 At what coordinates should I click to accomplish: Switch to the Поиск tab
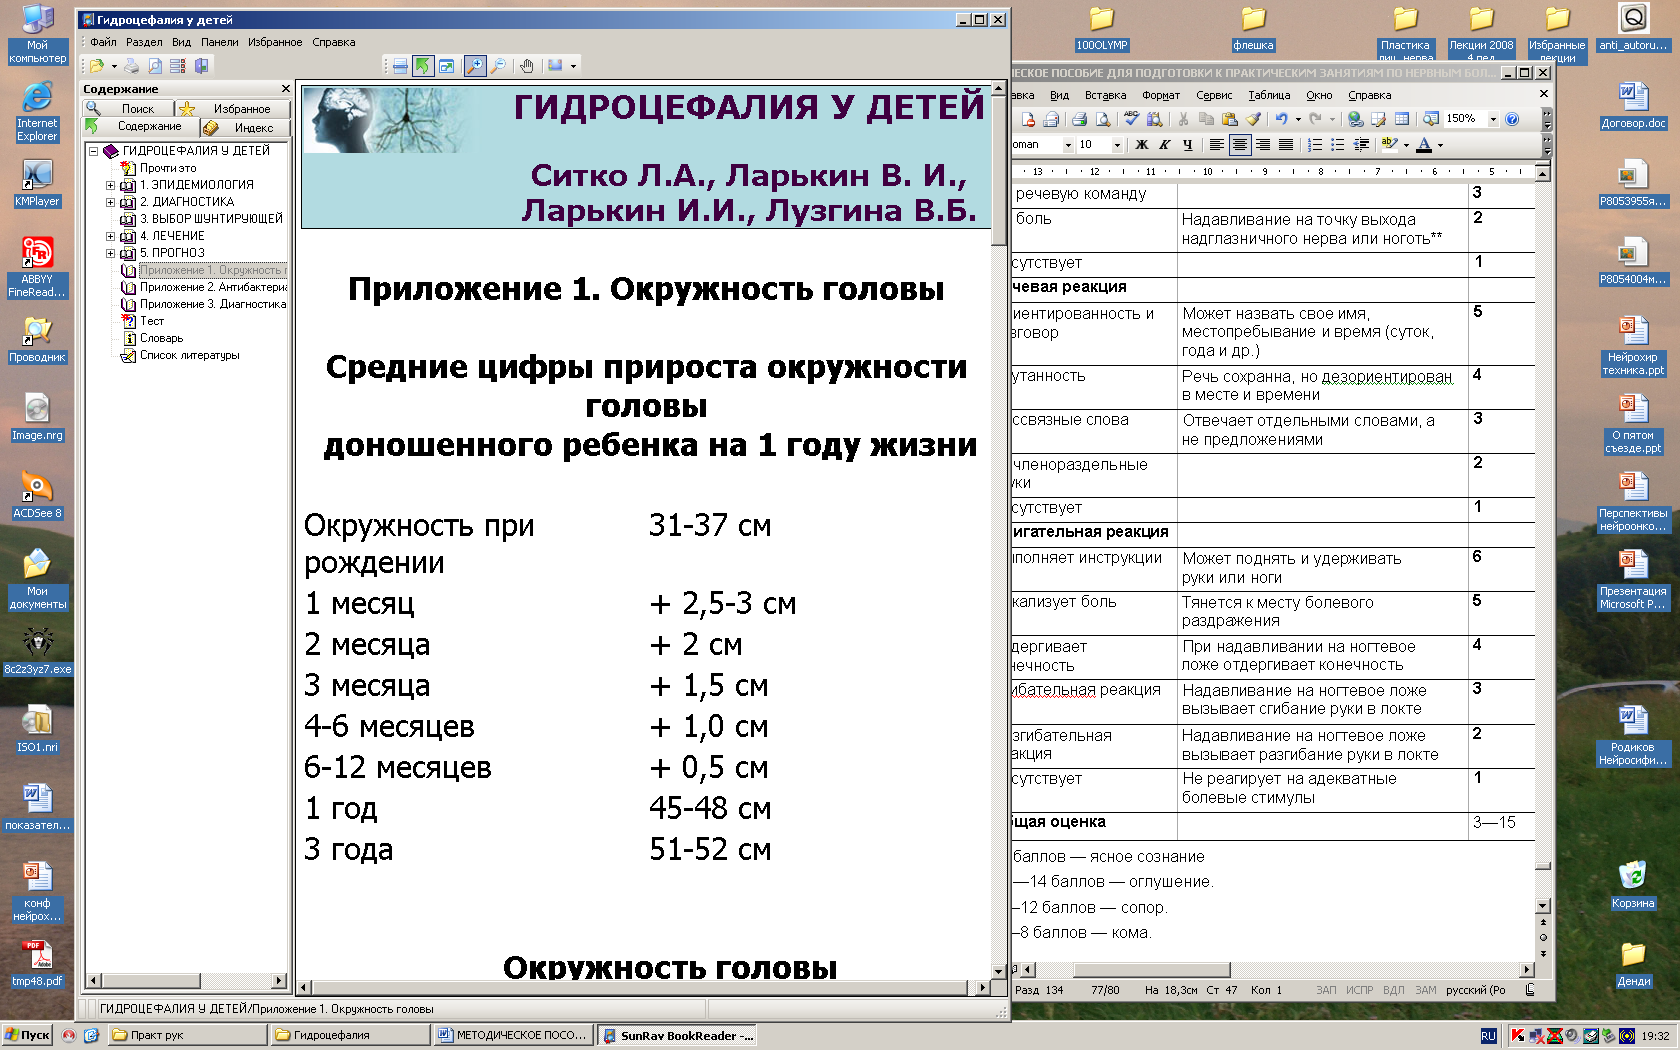point(129,108)
